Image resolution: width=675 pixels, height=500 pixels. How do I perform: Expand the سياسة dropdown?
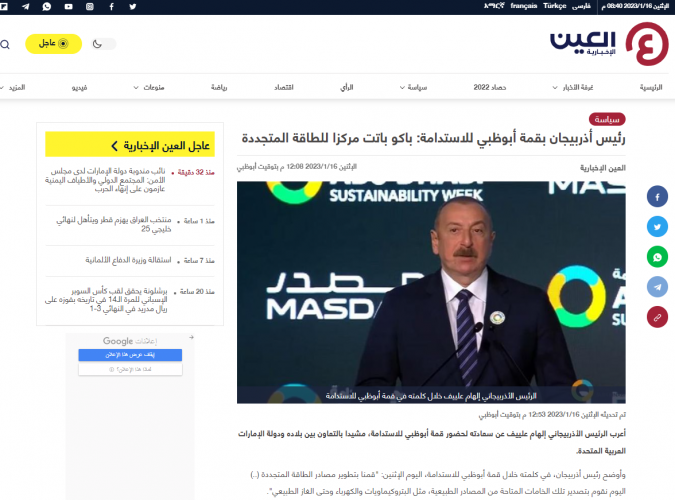(412, 88)
